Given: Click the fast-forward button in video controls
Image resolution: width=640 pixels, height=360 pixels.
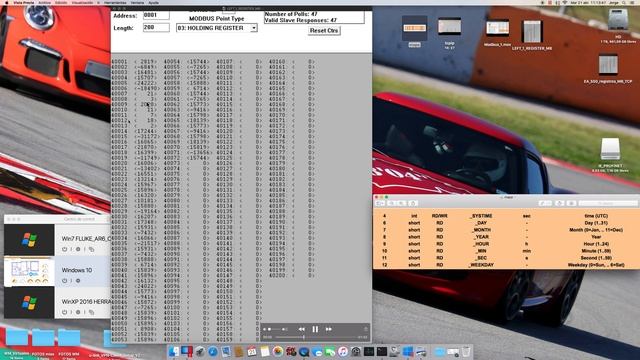Looking at the screenshot, I should pos(329,329).
